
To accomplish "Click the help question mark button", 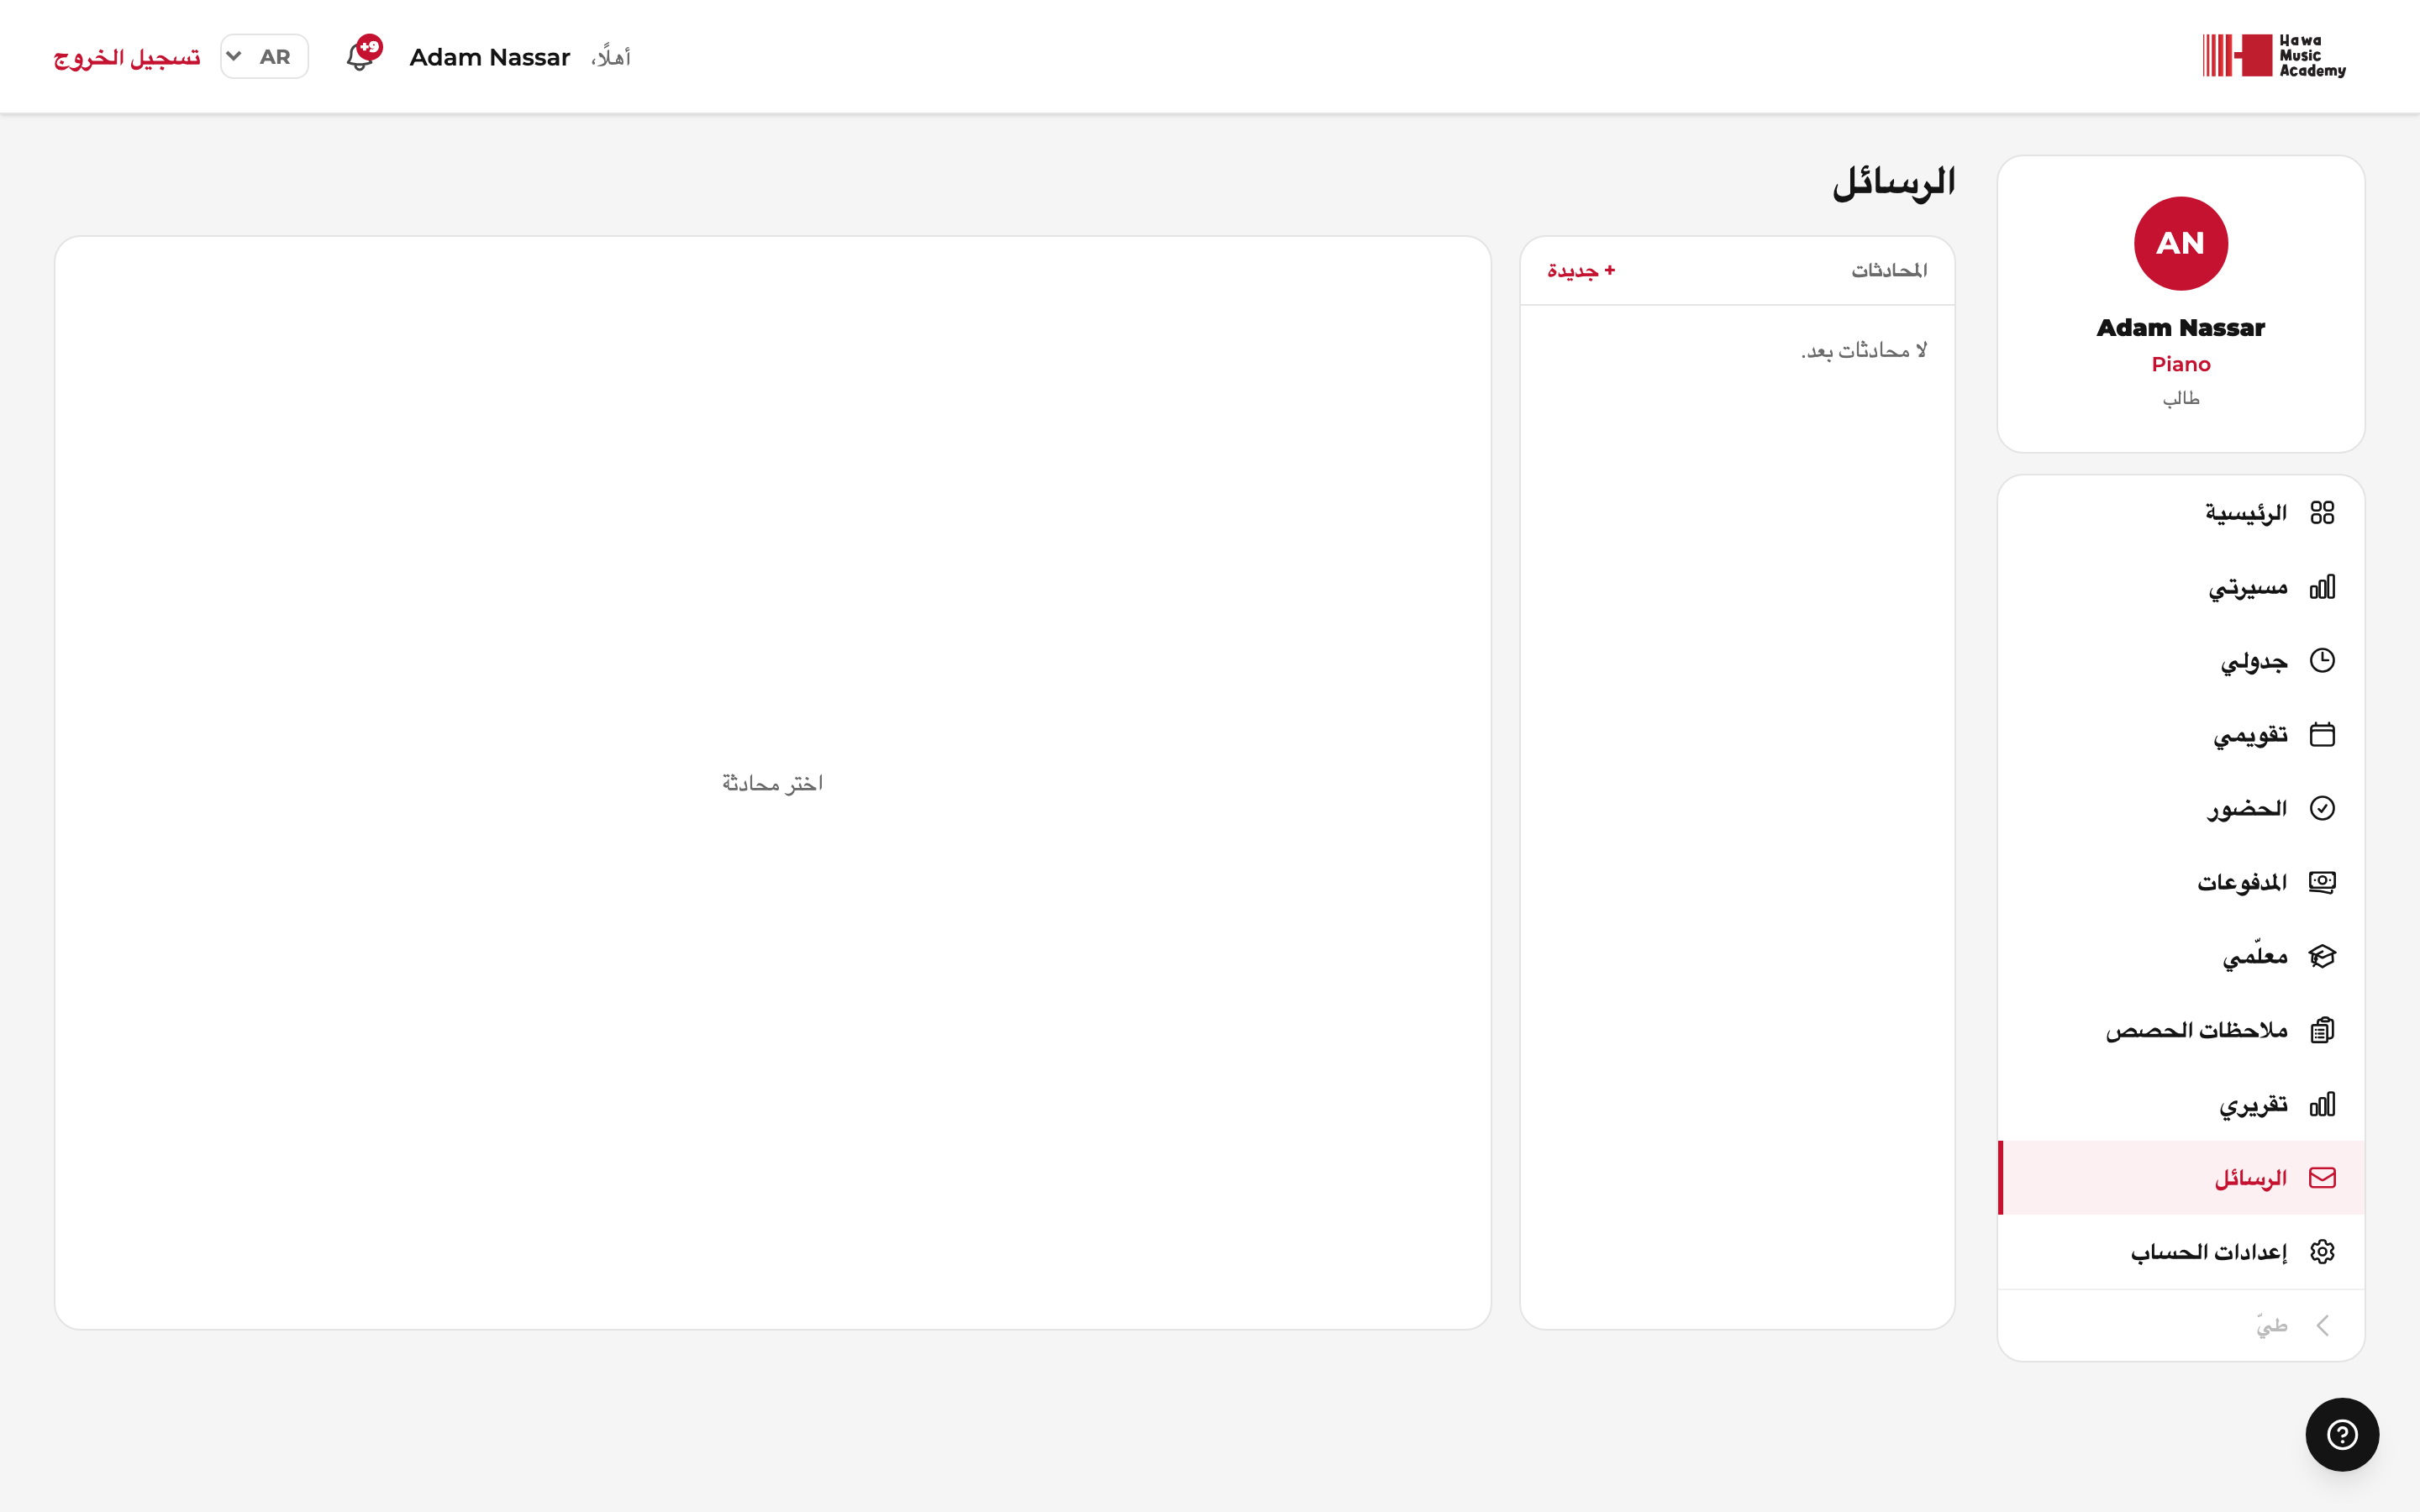I will (2342, 1434).
